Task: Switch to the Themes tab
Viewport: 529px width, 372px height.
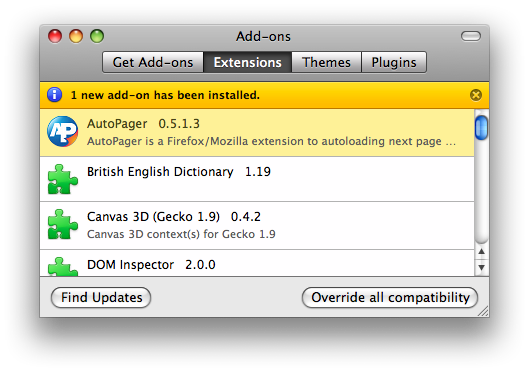Action: [x=326, y=62]
